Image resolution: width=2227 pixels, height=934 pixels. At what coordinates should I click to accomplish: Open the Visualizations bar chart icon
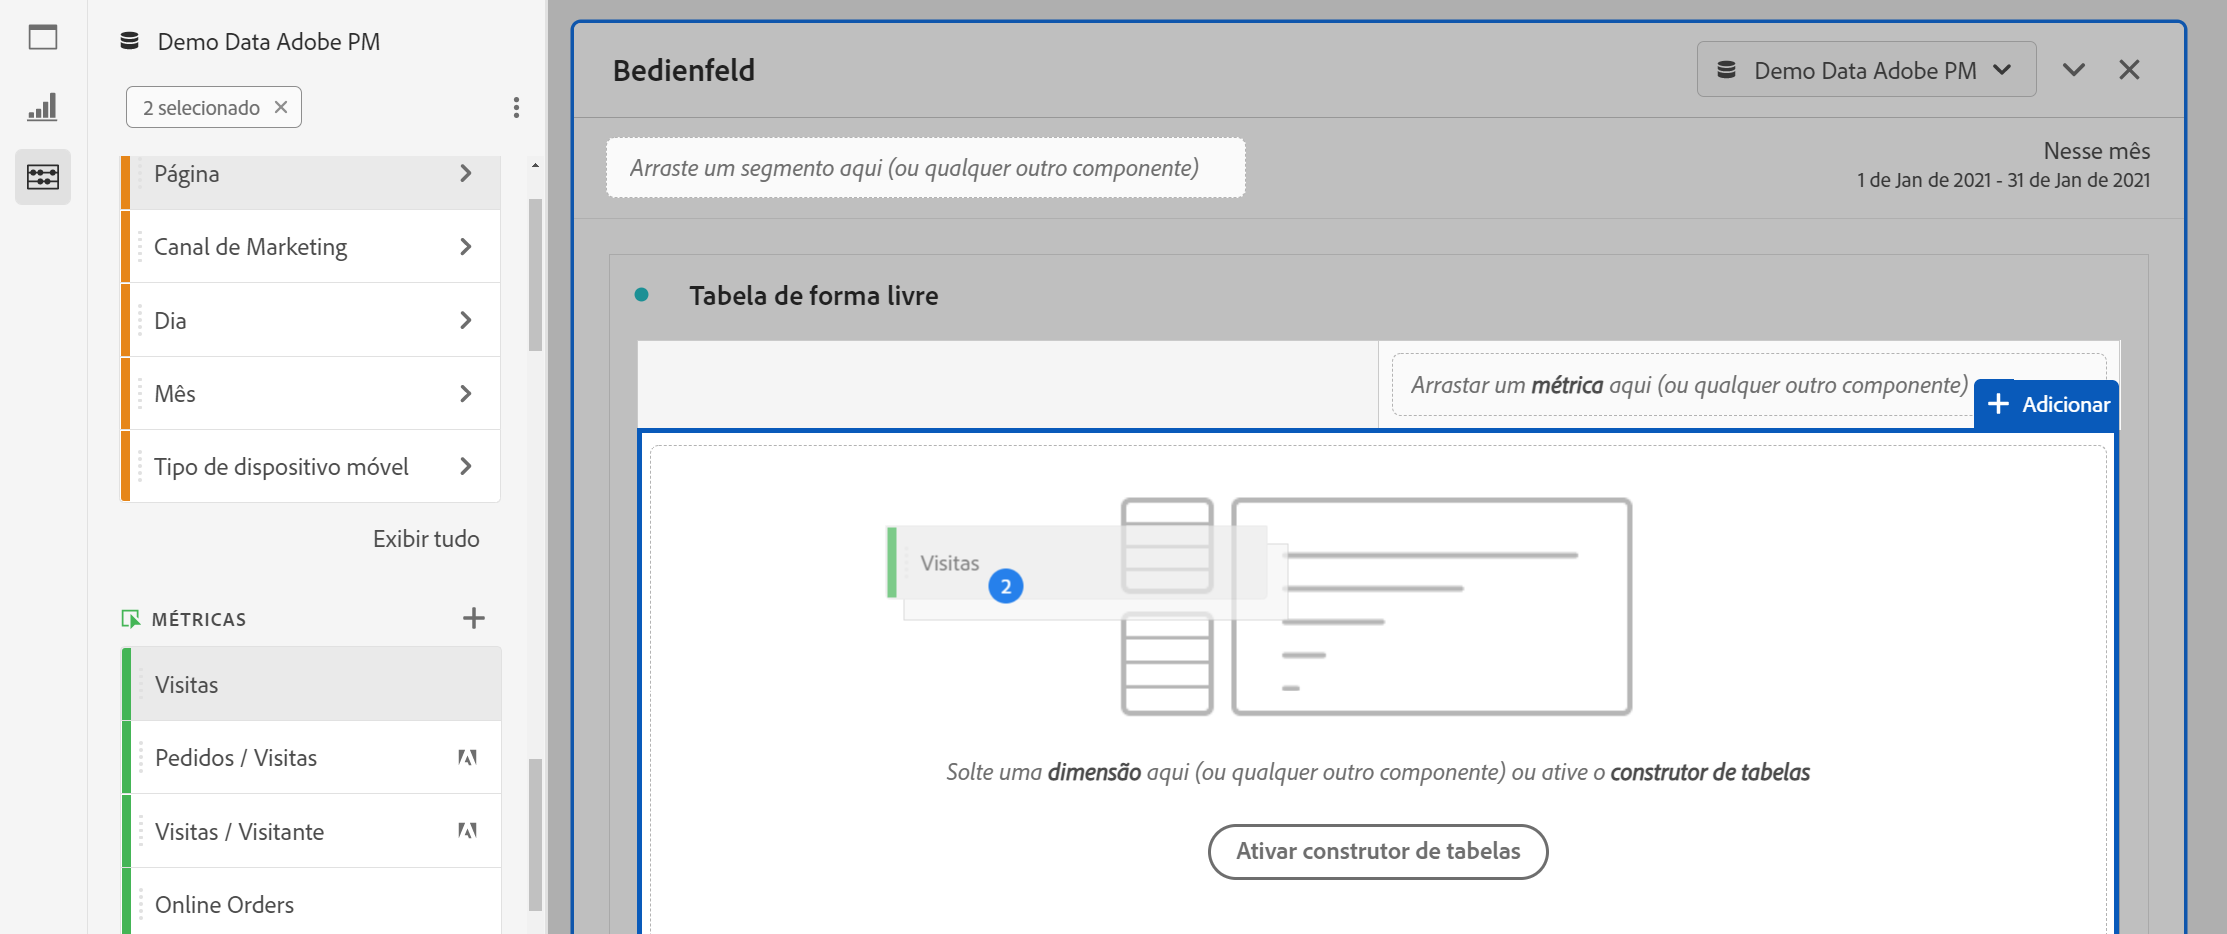43,107
